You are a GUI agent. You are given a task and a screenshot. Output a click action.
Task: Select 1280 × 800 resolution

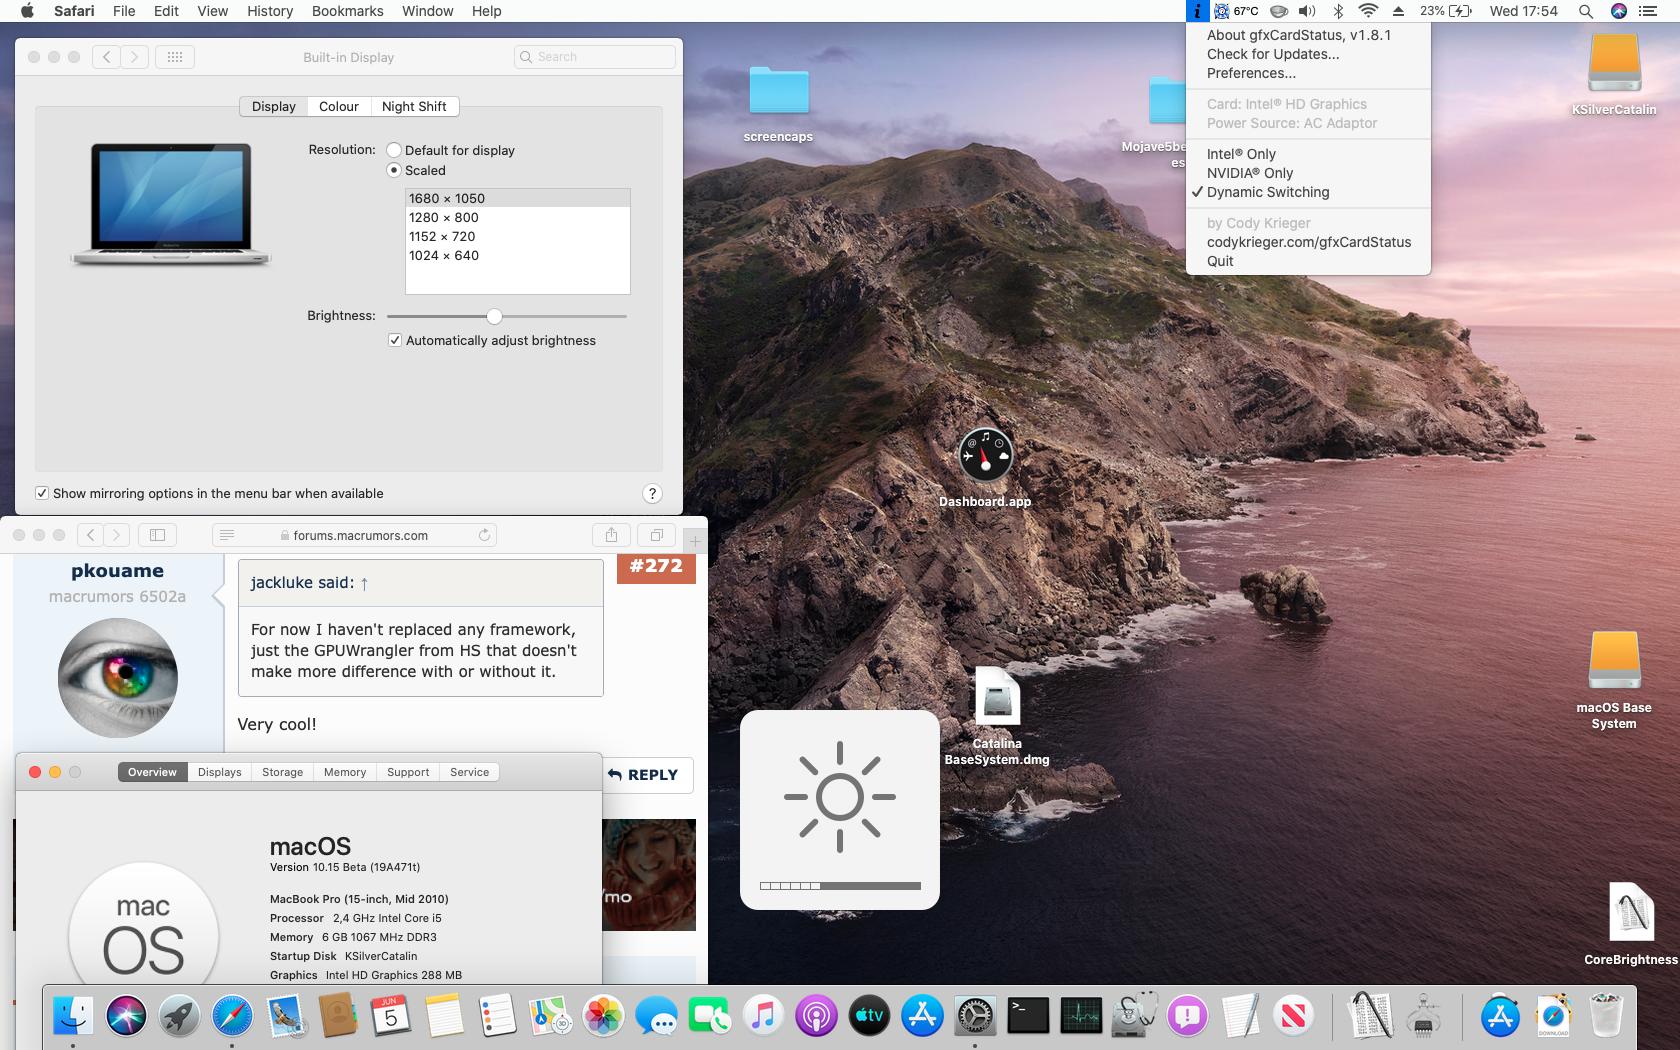coord(517,217)
